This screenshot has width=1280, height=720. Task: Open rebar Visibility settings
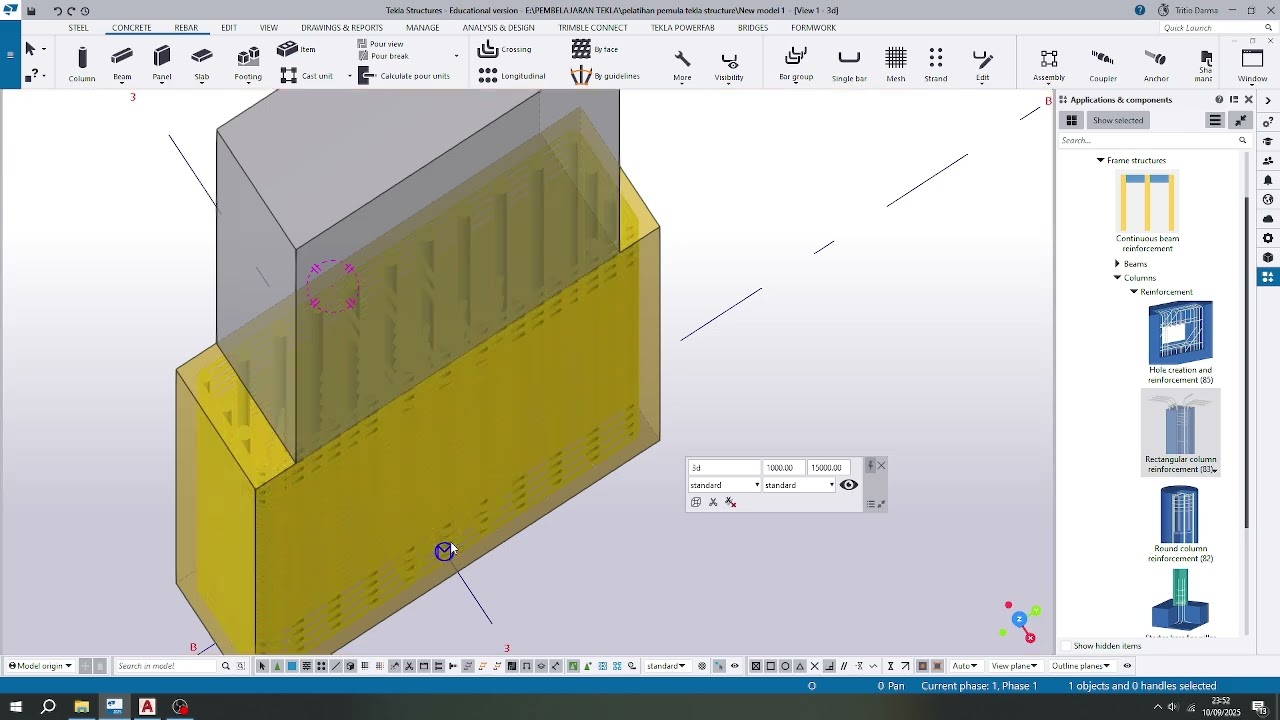[729, 66]
